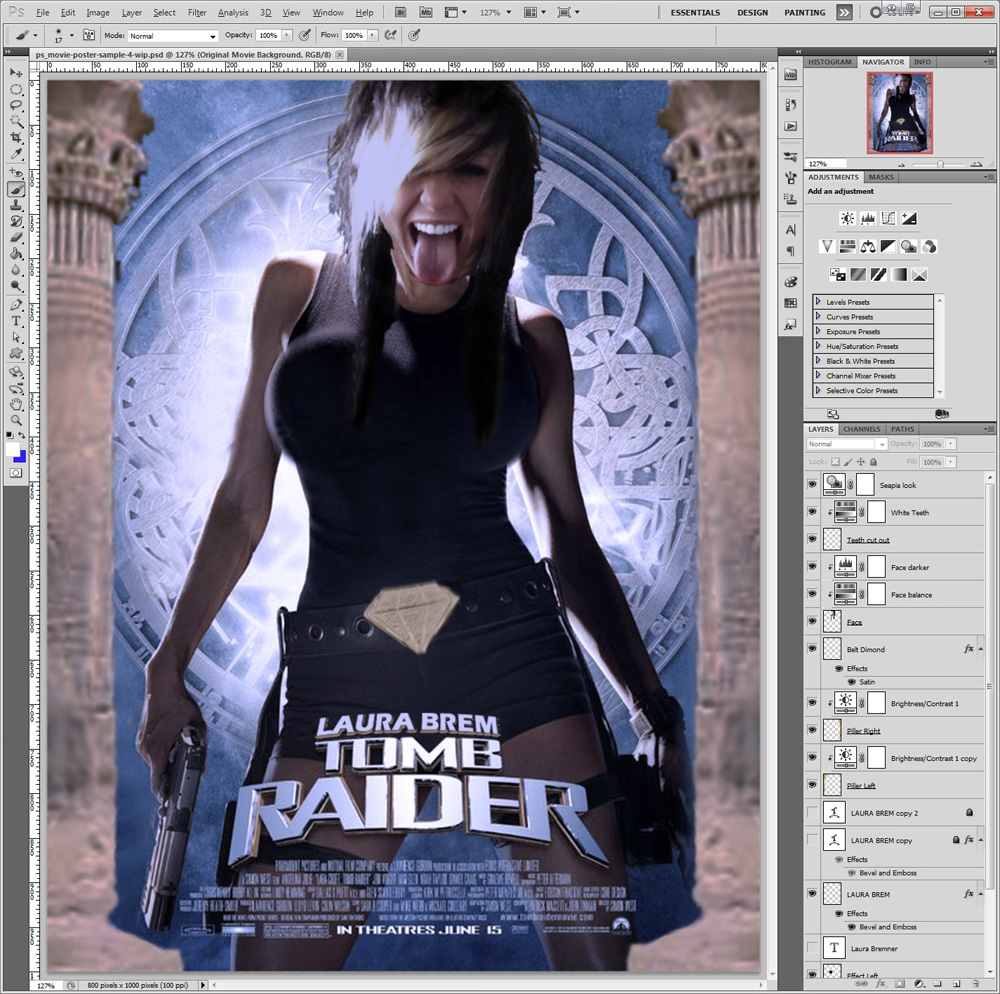Switch to the Histogram tab
Screen dimensions: 1000x994
point(830,62)
